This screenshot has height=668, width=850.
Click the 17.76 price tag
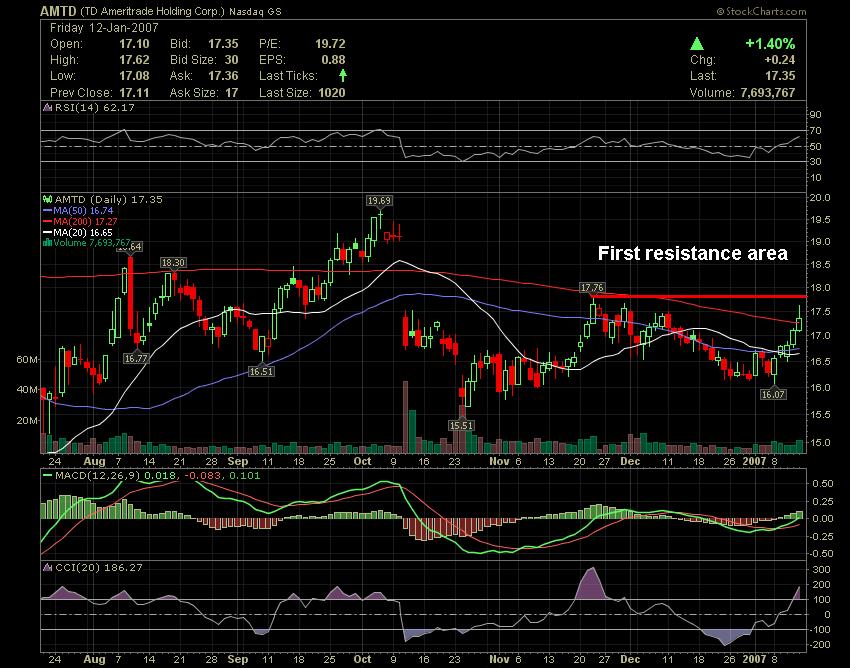(591, 288)
